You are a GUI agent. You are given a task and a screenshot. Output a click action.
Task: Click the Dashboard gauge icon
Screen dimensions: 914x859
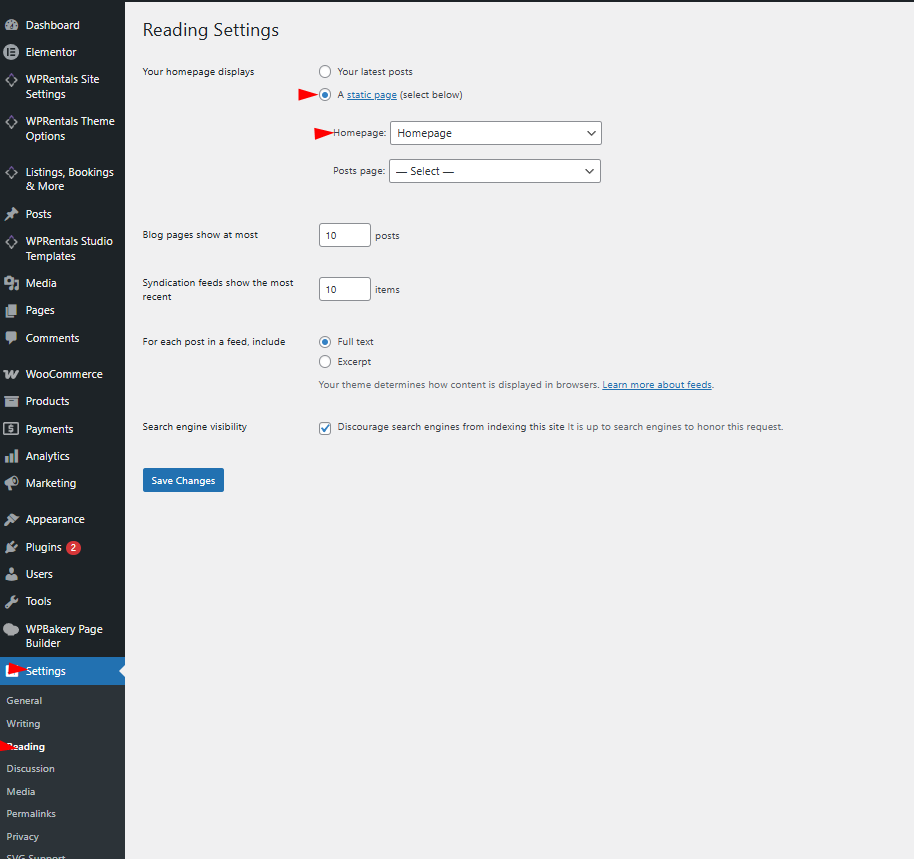[11, 25]
